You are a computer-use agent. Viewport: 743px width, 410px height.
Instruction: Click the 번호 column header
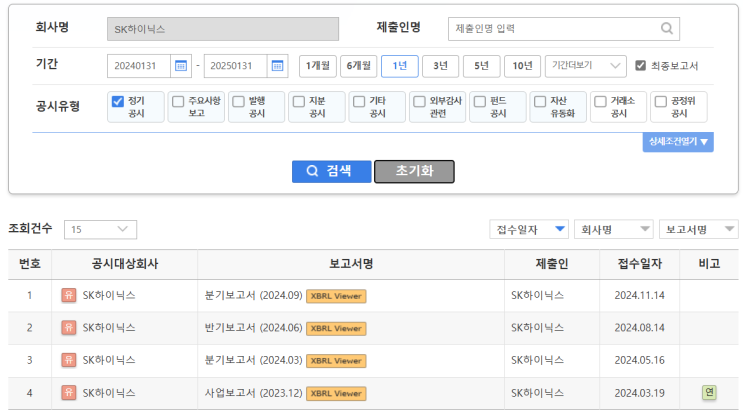coord(29,264)
